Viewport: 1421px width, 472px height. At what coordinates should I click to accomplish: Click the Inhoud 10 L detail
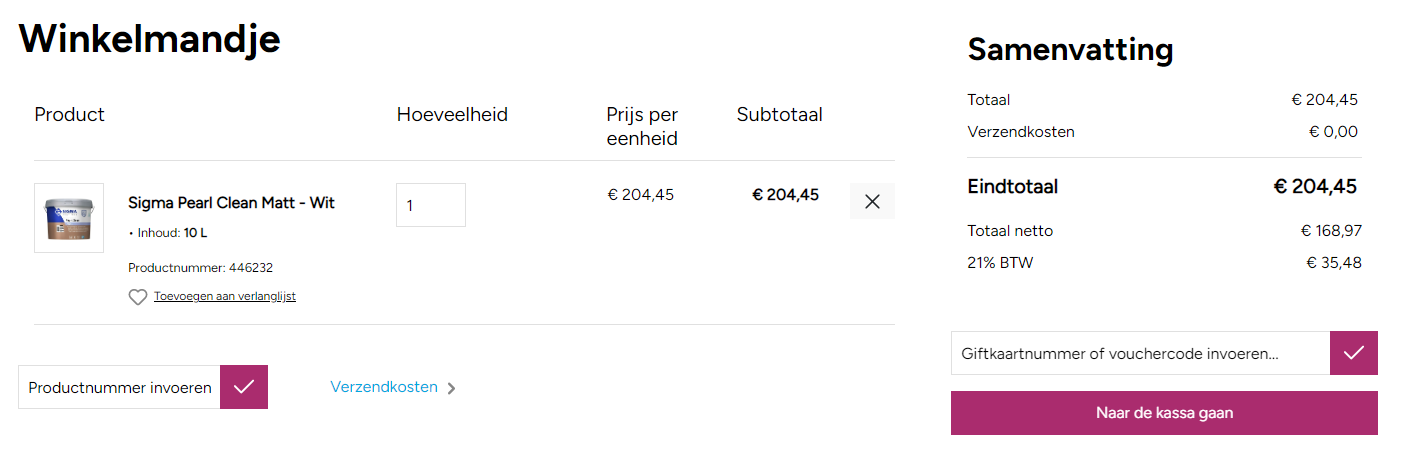pos(171,233)
